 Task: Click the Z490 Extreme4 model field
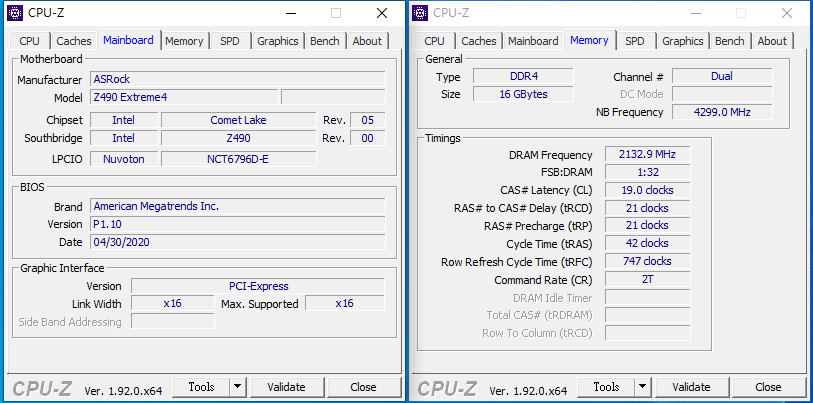point(184,97)
